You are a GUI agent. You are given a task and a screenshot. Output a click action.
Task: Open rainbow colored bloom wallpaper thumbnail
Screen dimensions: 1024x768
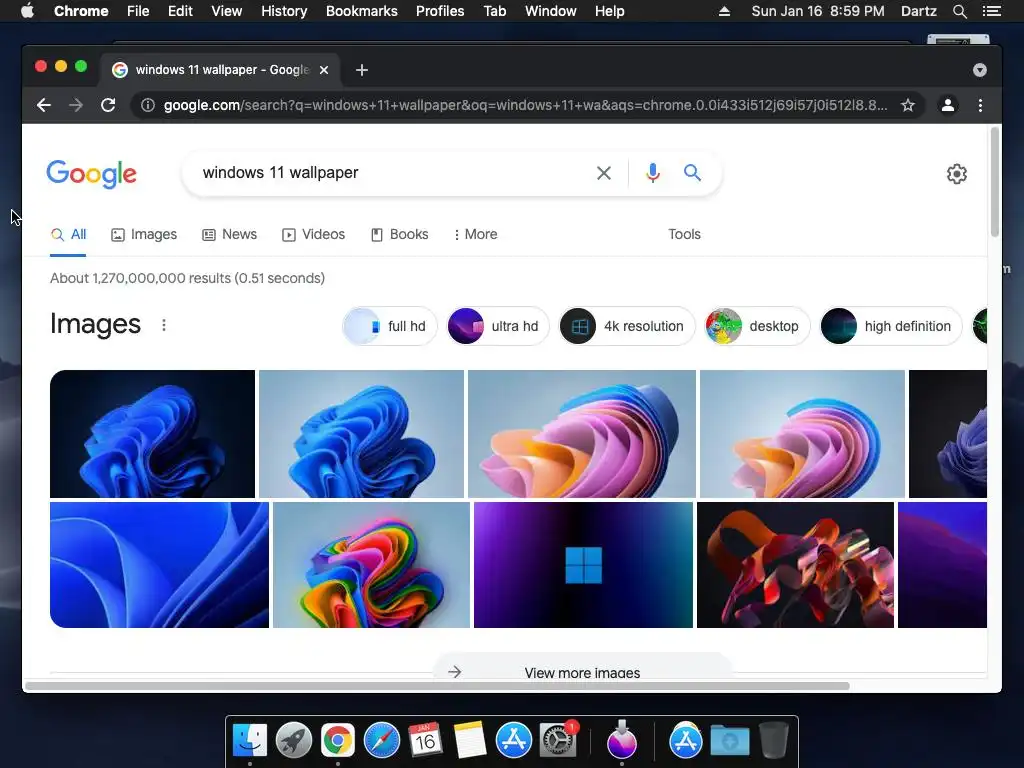pyautogui.click(x=371, y=565)
